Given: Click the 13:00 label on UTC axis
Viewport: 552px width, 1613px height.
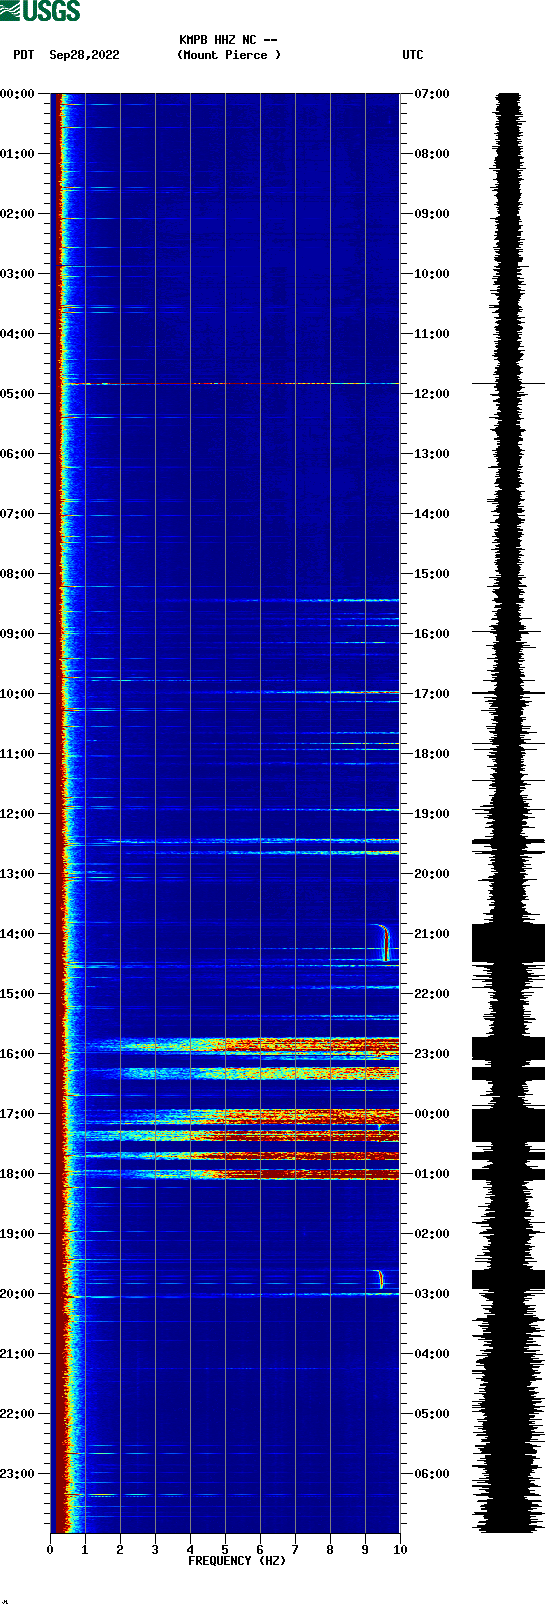Looking at the screenshot, I should (432, 454).
